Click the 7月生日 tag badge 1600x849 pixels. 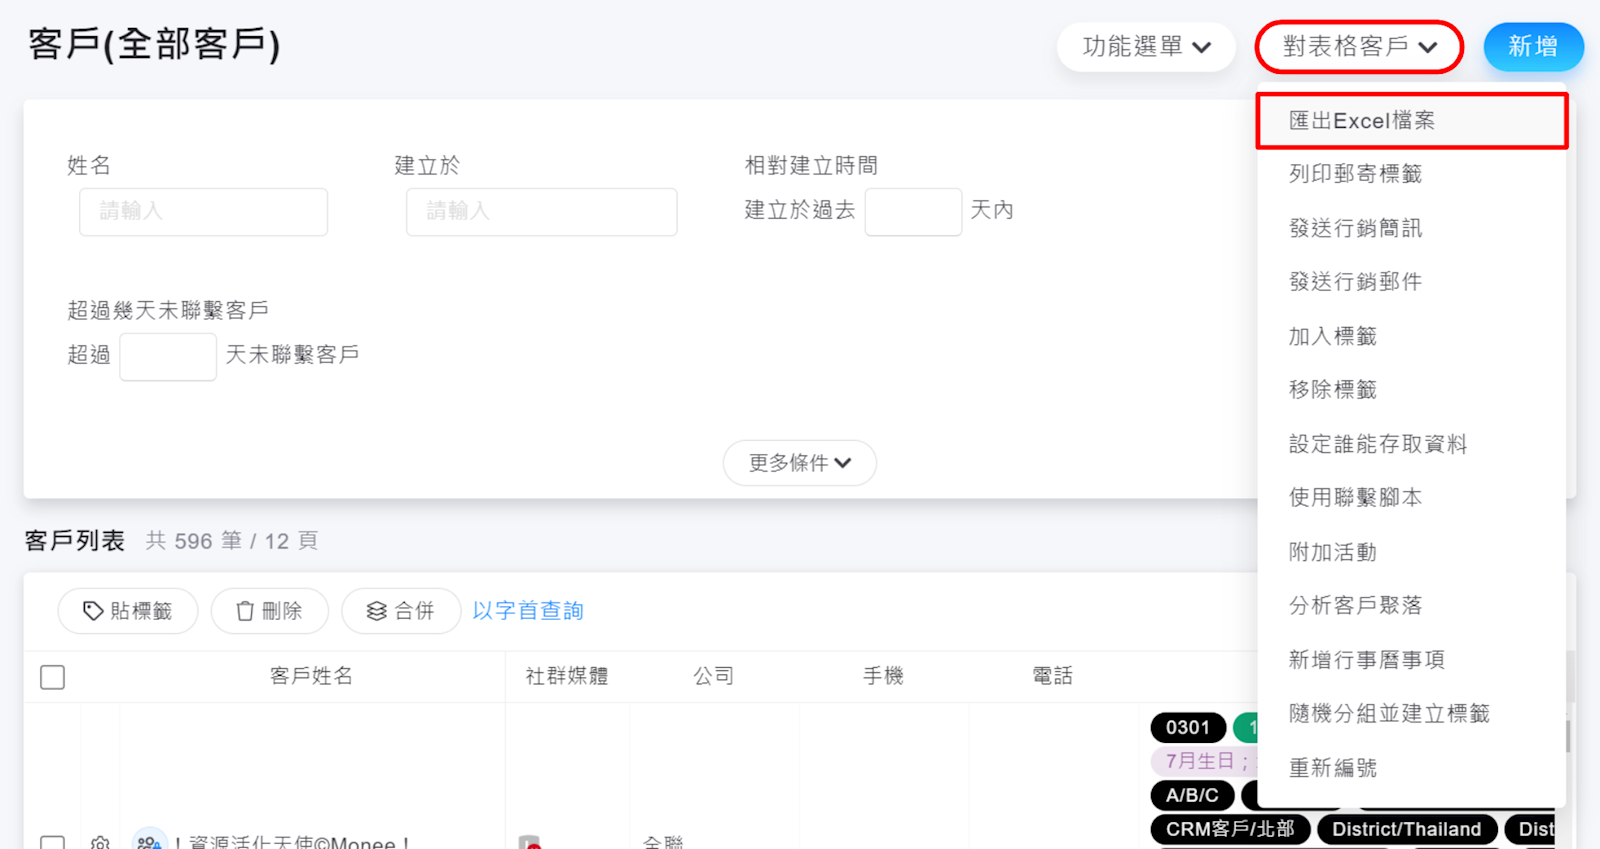click(1205, 761)
